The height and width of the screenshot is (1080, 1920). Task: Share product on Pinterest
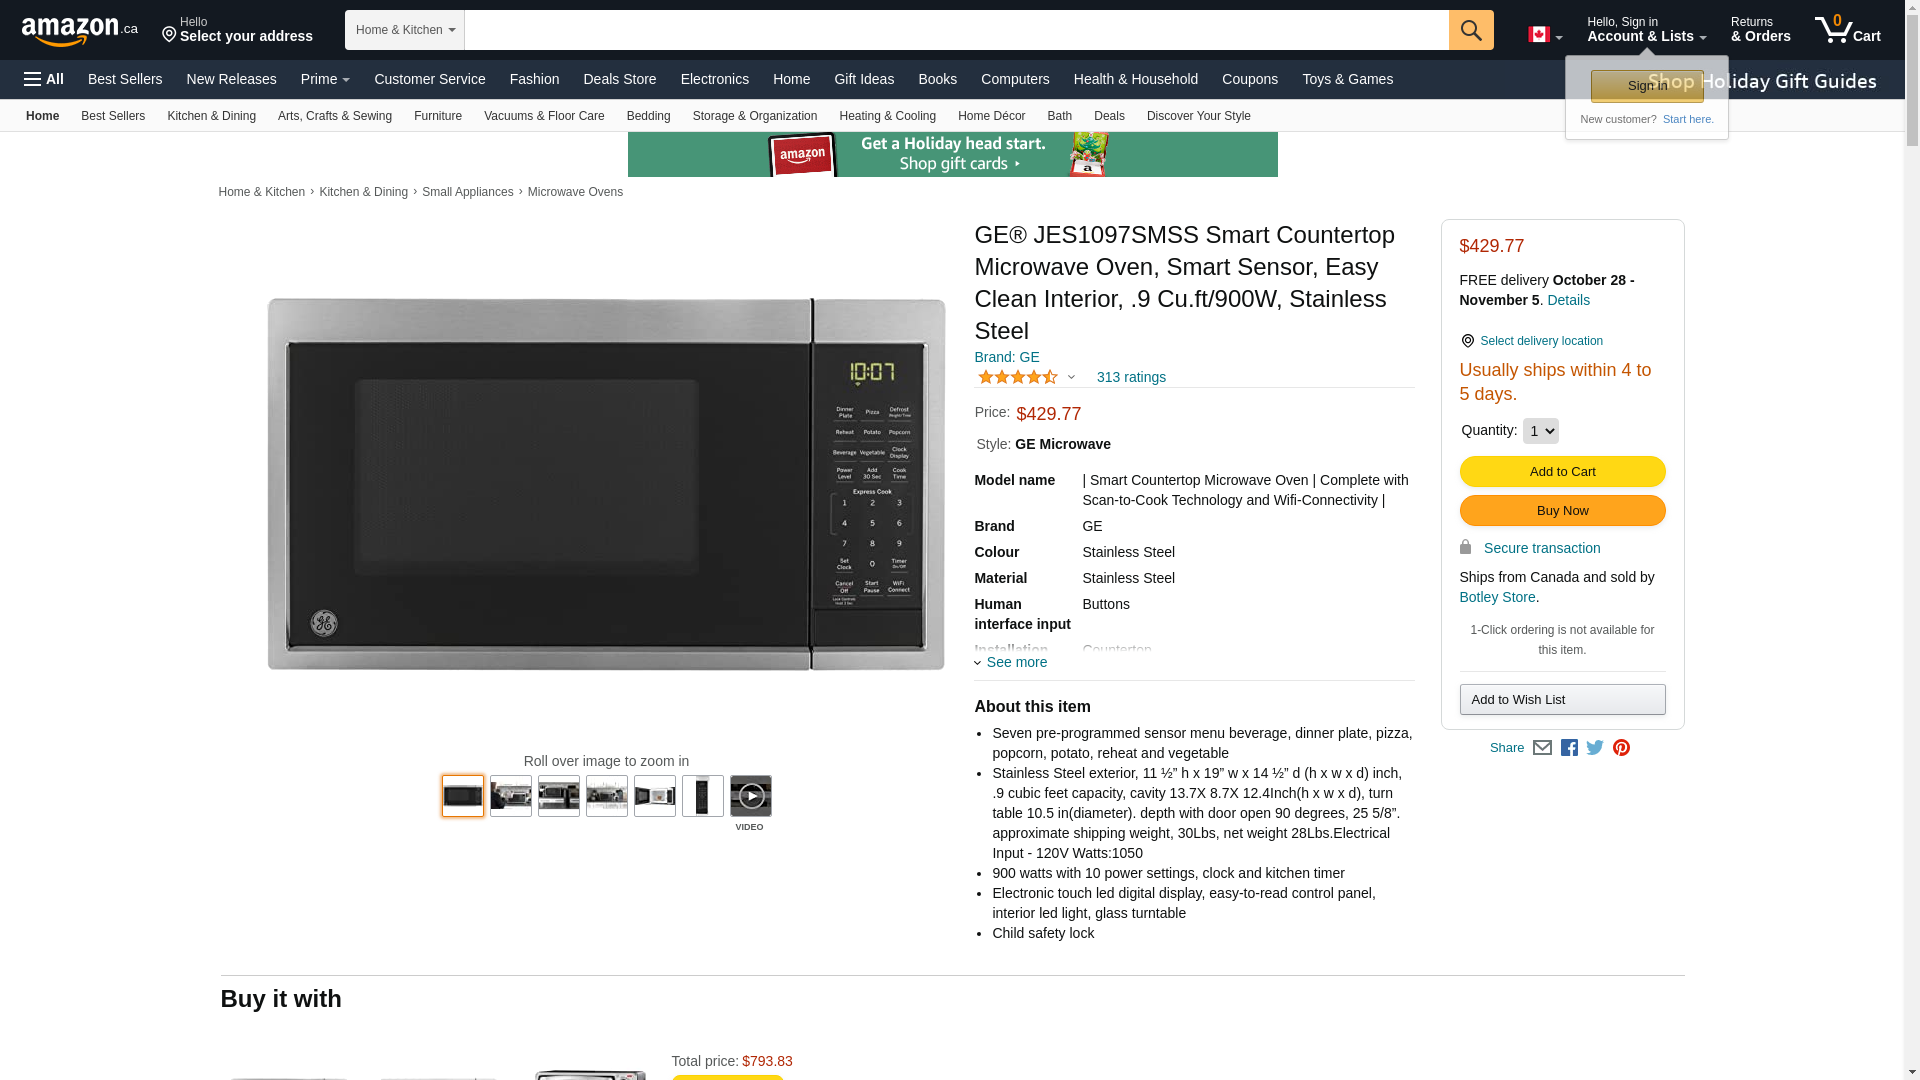pyautogui.click(x=1621, y=748)
